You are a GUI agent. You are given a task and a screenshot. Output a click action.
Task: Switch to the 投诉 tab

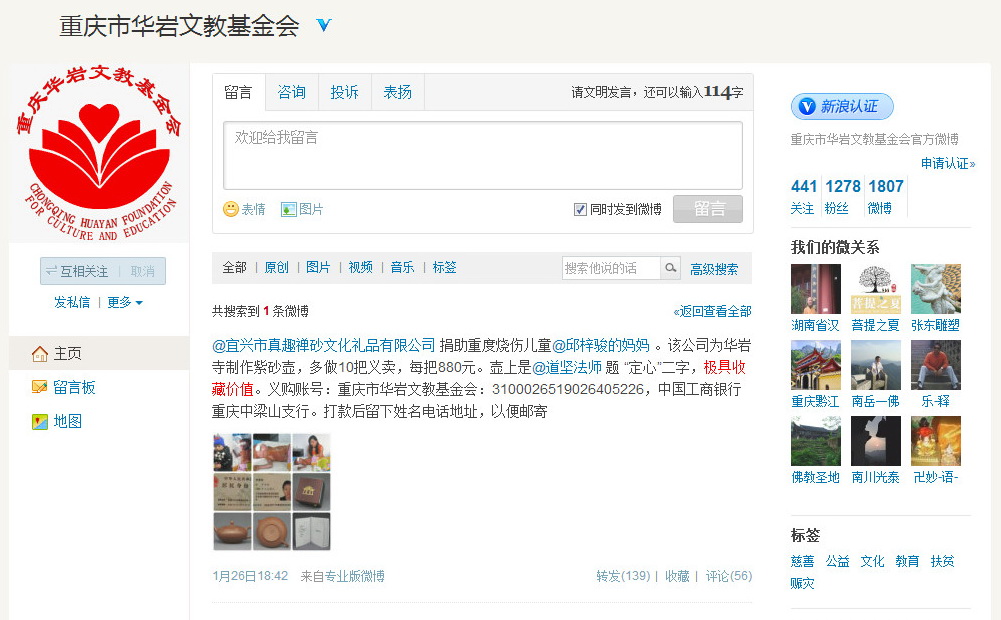coord(344,93)
